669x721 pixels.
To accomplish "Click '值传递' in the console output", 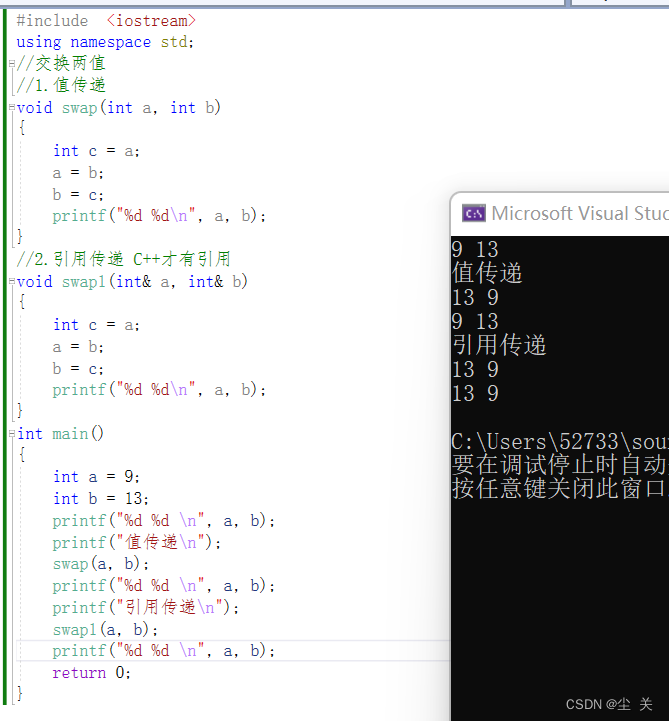I will click(x=487, y=273).
